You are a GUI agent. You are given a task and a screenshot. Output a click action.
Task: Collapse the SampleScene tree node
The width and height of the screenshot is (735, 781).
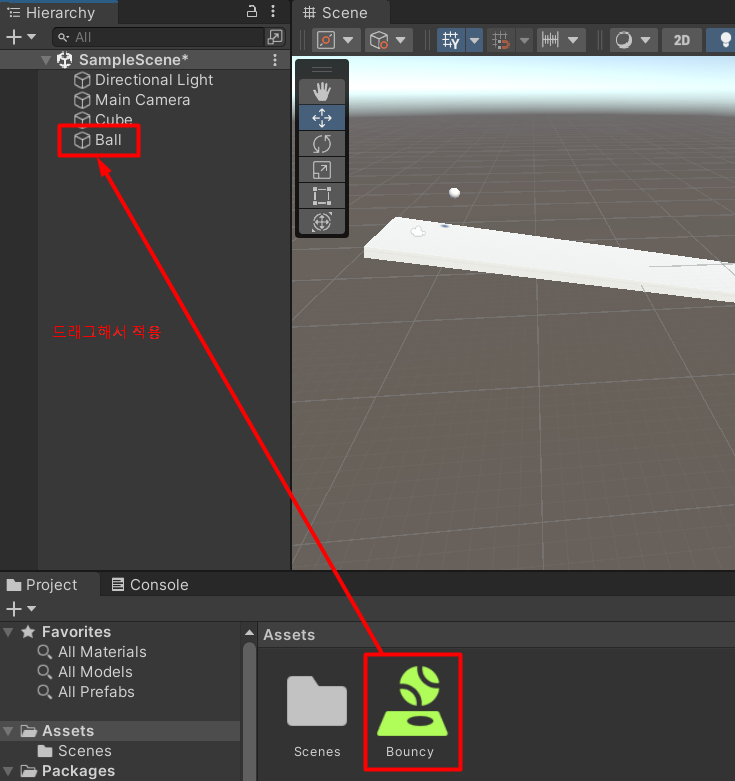(x=46, y=60)
